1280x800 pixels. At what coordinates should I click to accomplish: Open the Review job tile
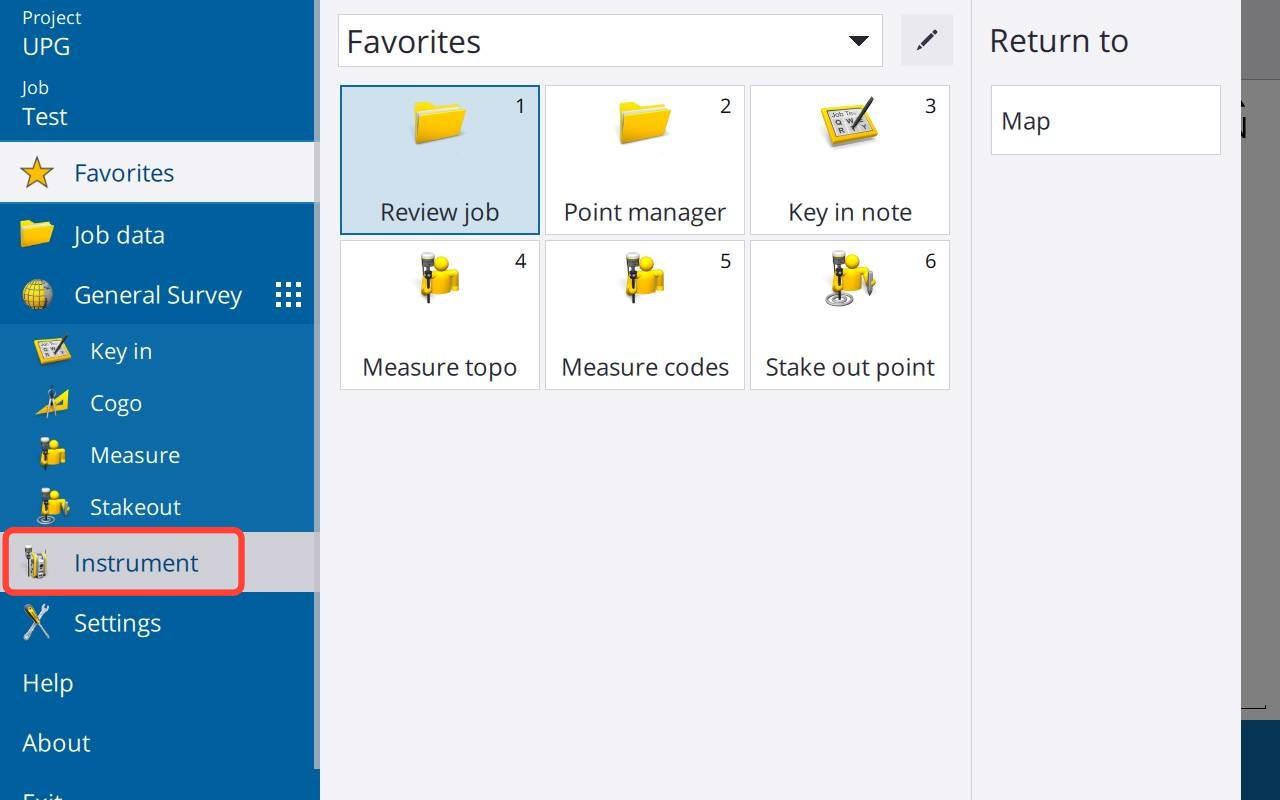(439, 160)
